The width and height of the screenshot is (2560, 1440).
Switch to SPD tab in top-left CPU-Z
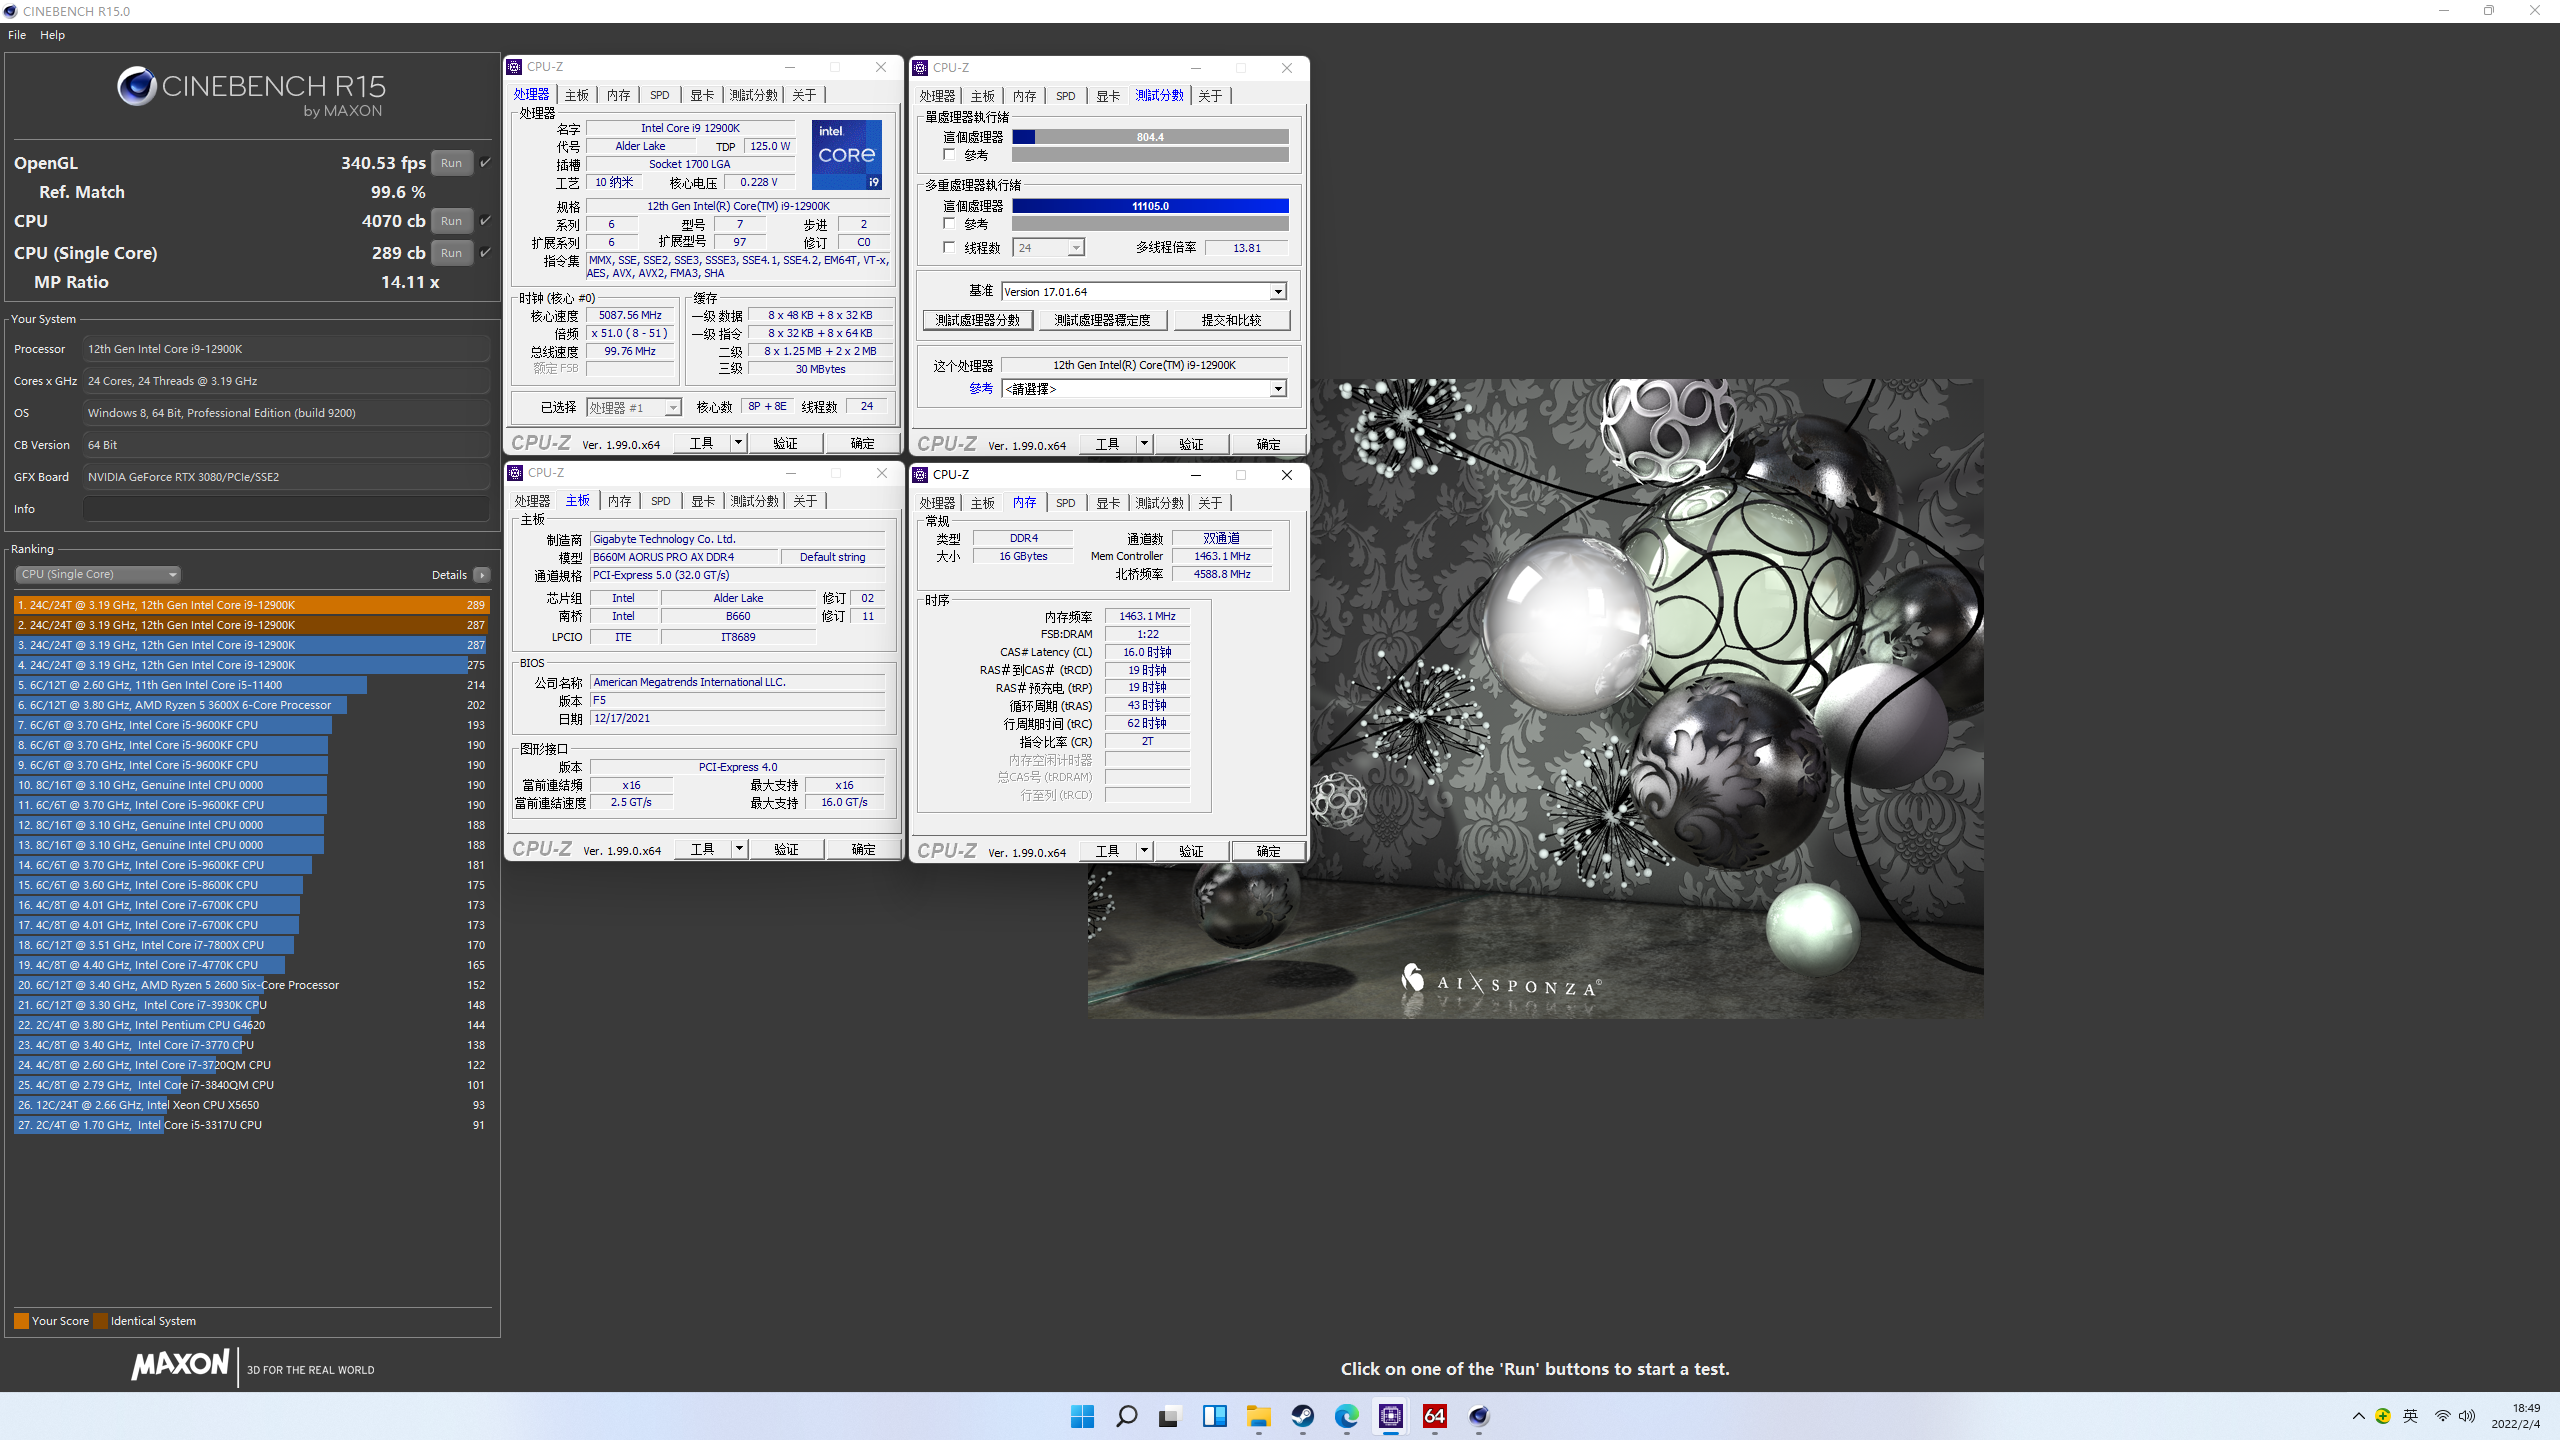coord(659,95)
